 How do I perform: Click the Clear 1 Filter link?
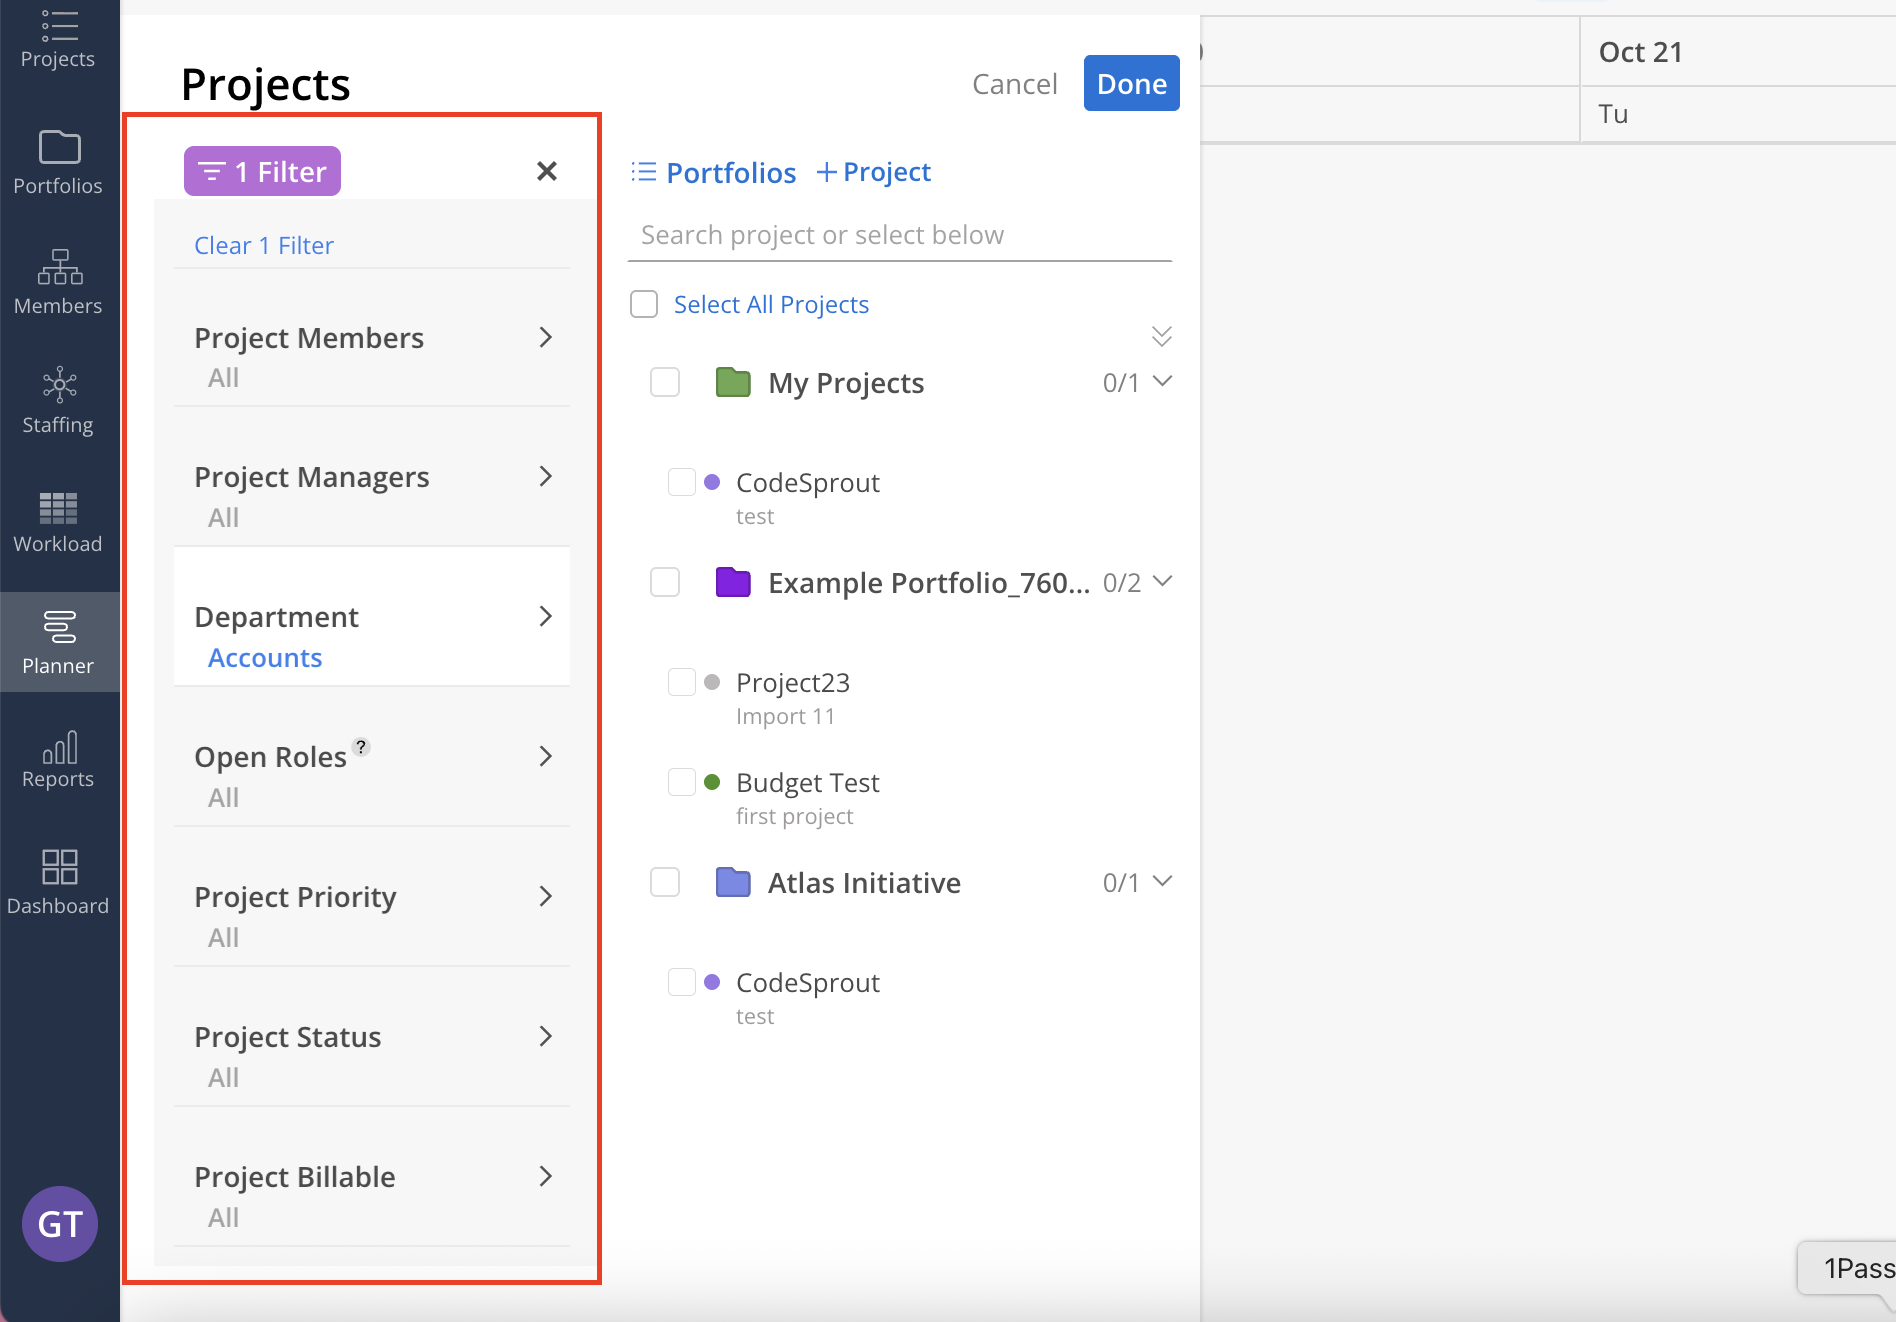click(264, 245)
